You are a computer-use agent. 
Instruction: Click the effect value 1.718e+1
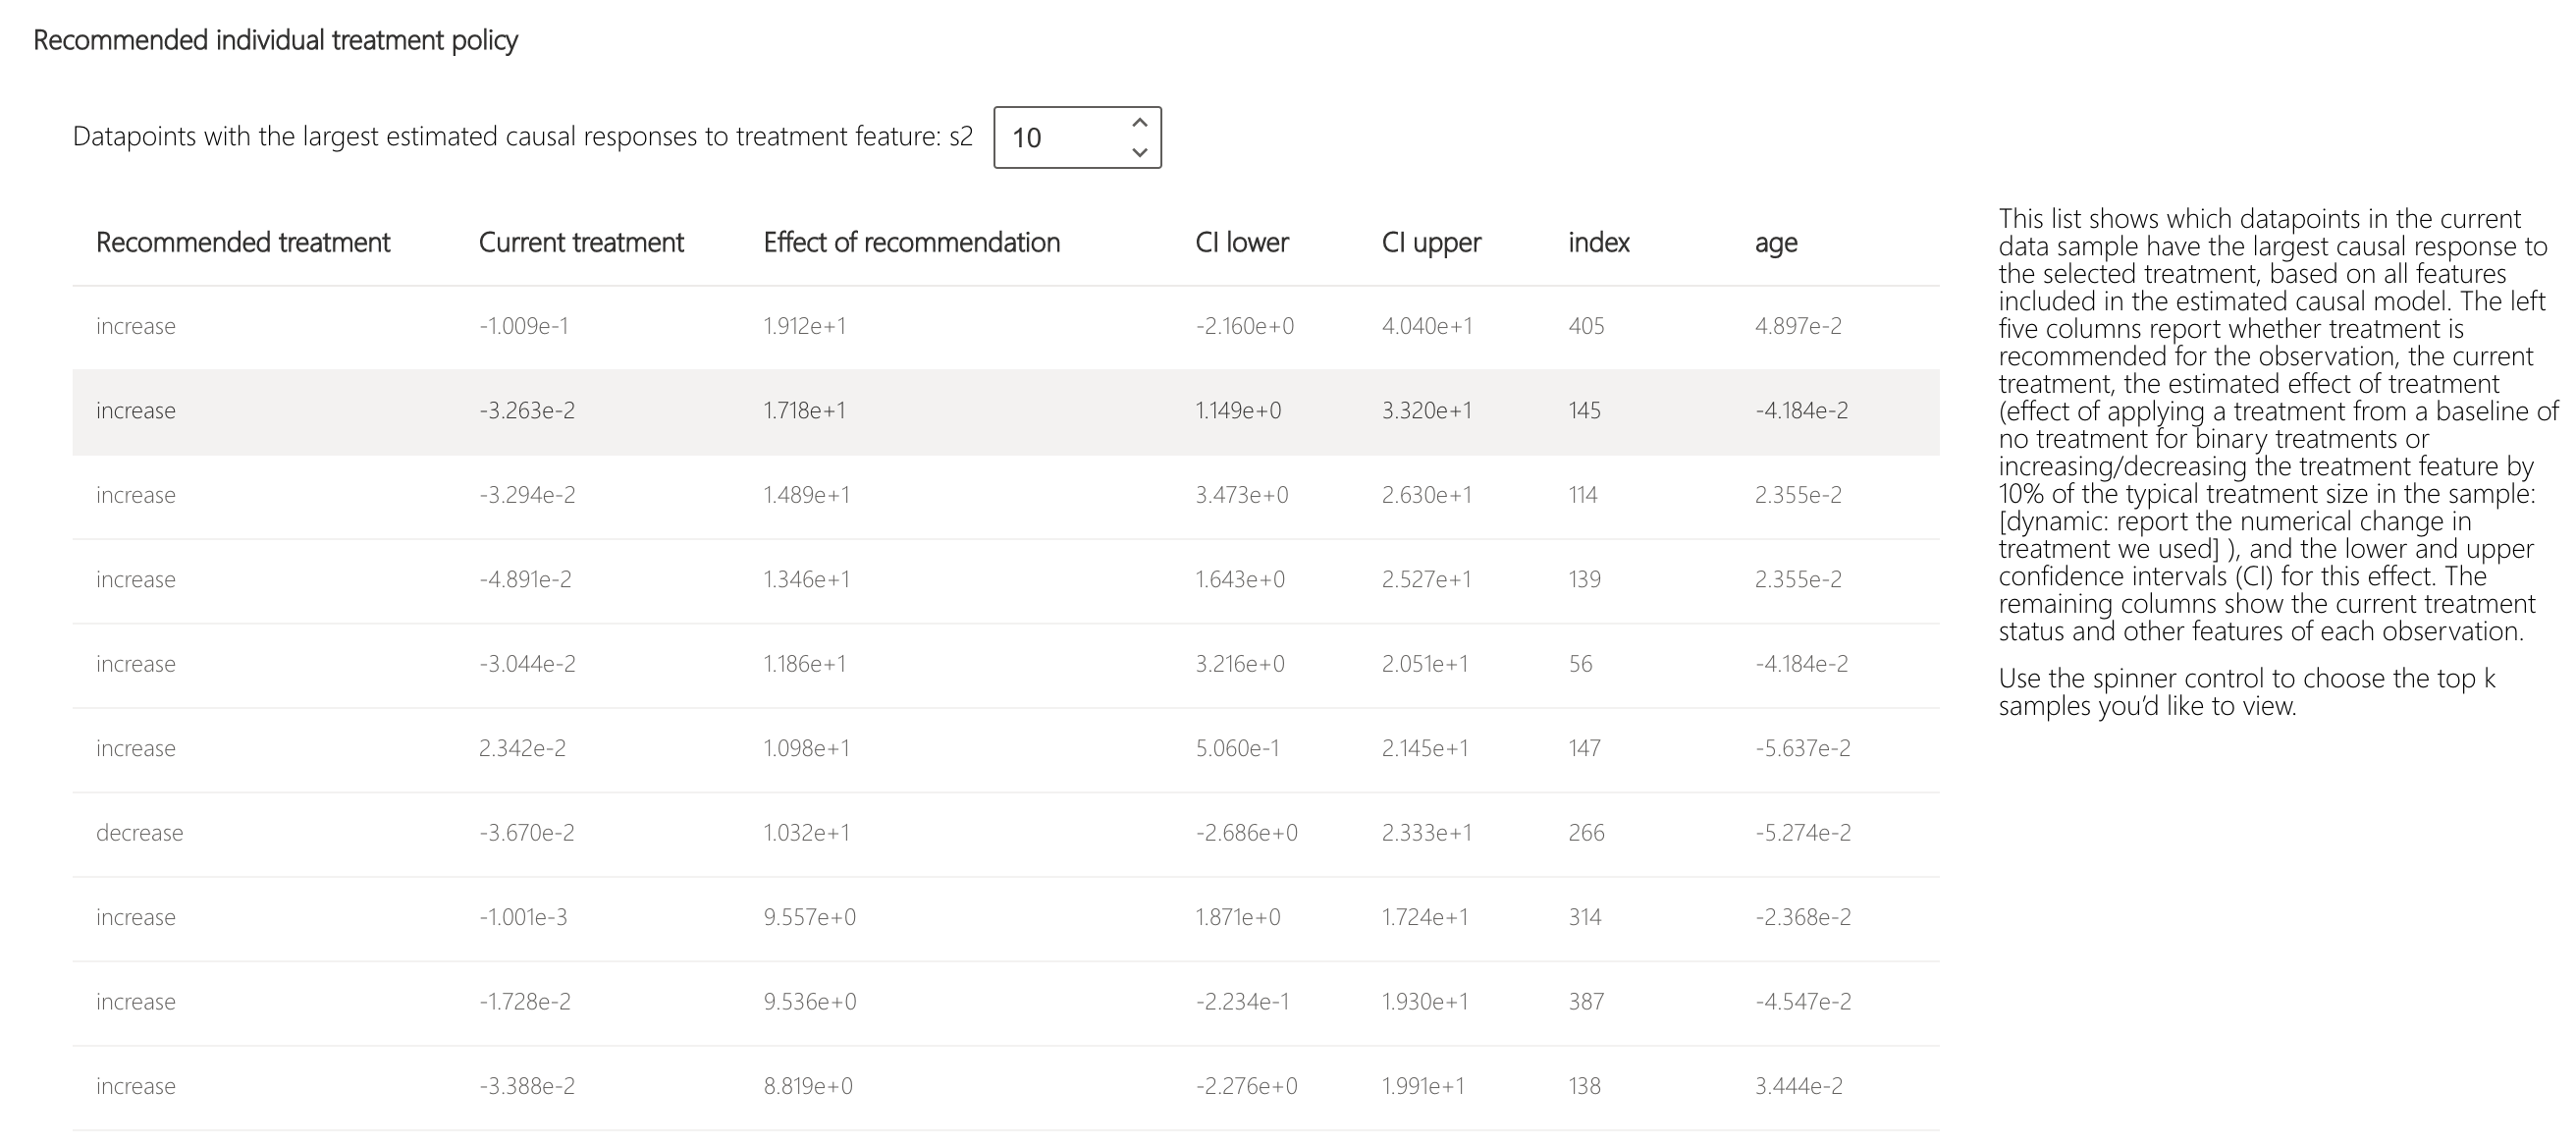pyautogui.click(x=805, y=411)
